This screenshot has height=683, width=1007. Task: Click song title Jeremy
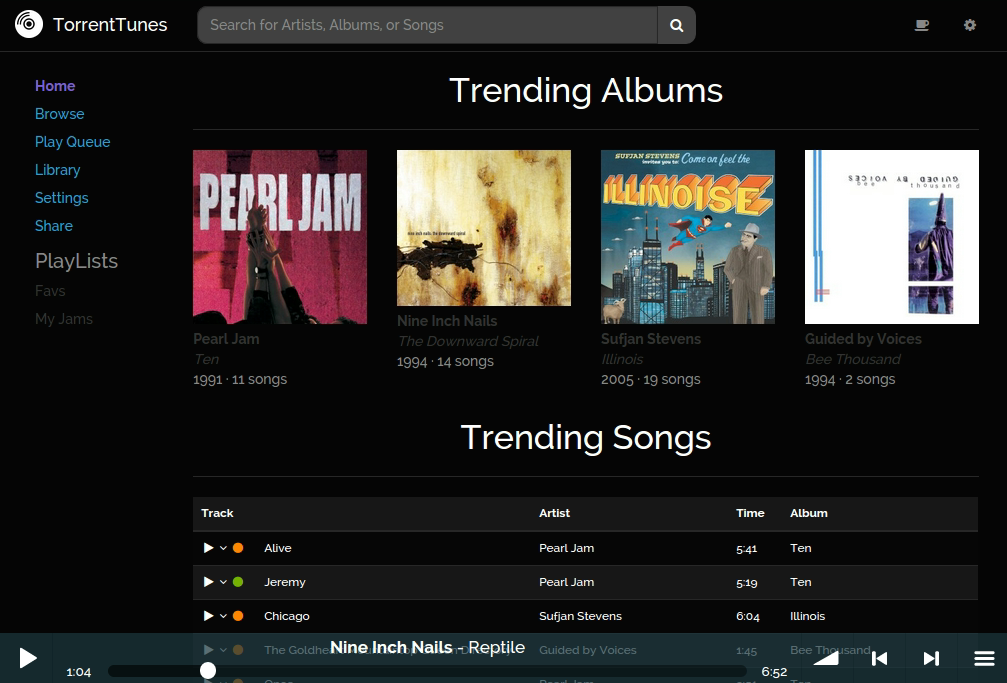click(285, 582)
